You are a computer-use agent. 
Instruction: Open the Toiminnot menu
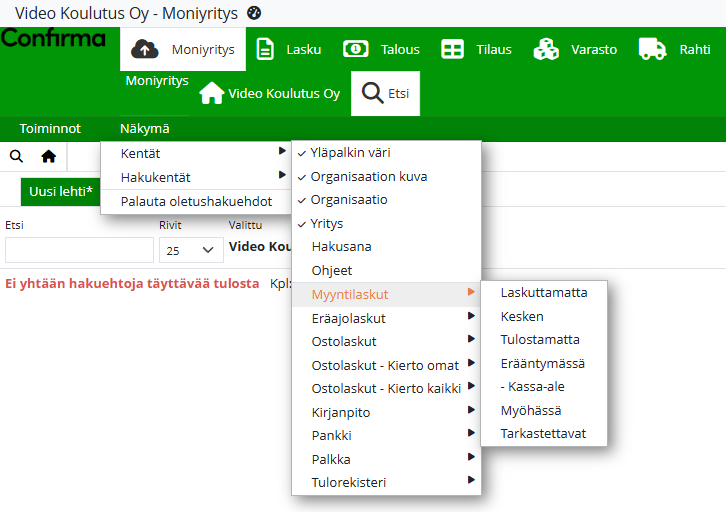50,128
